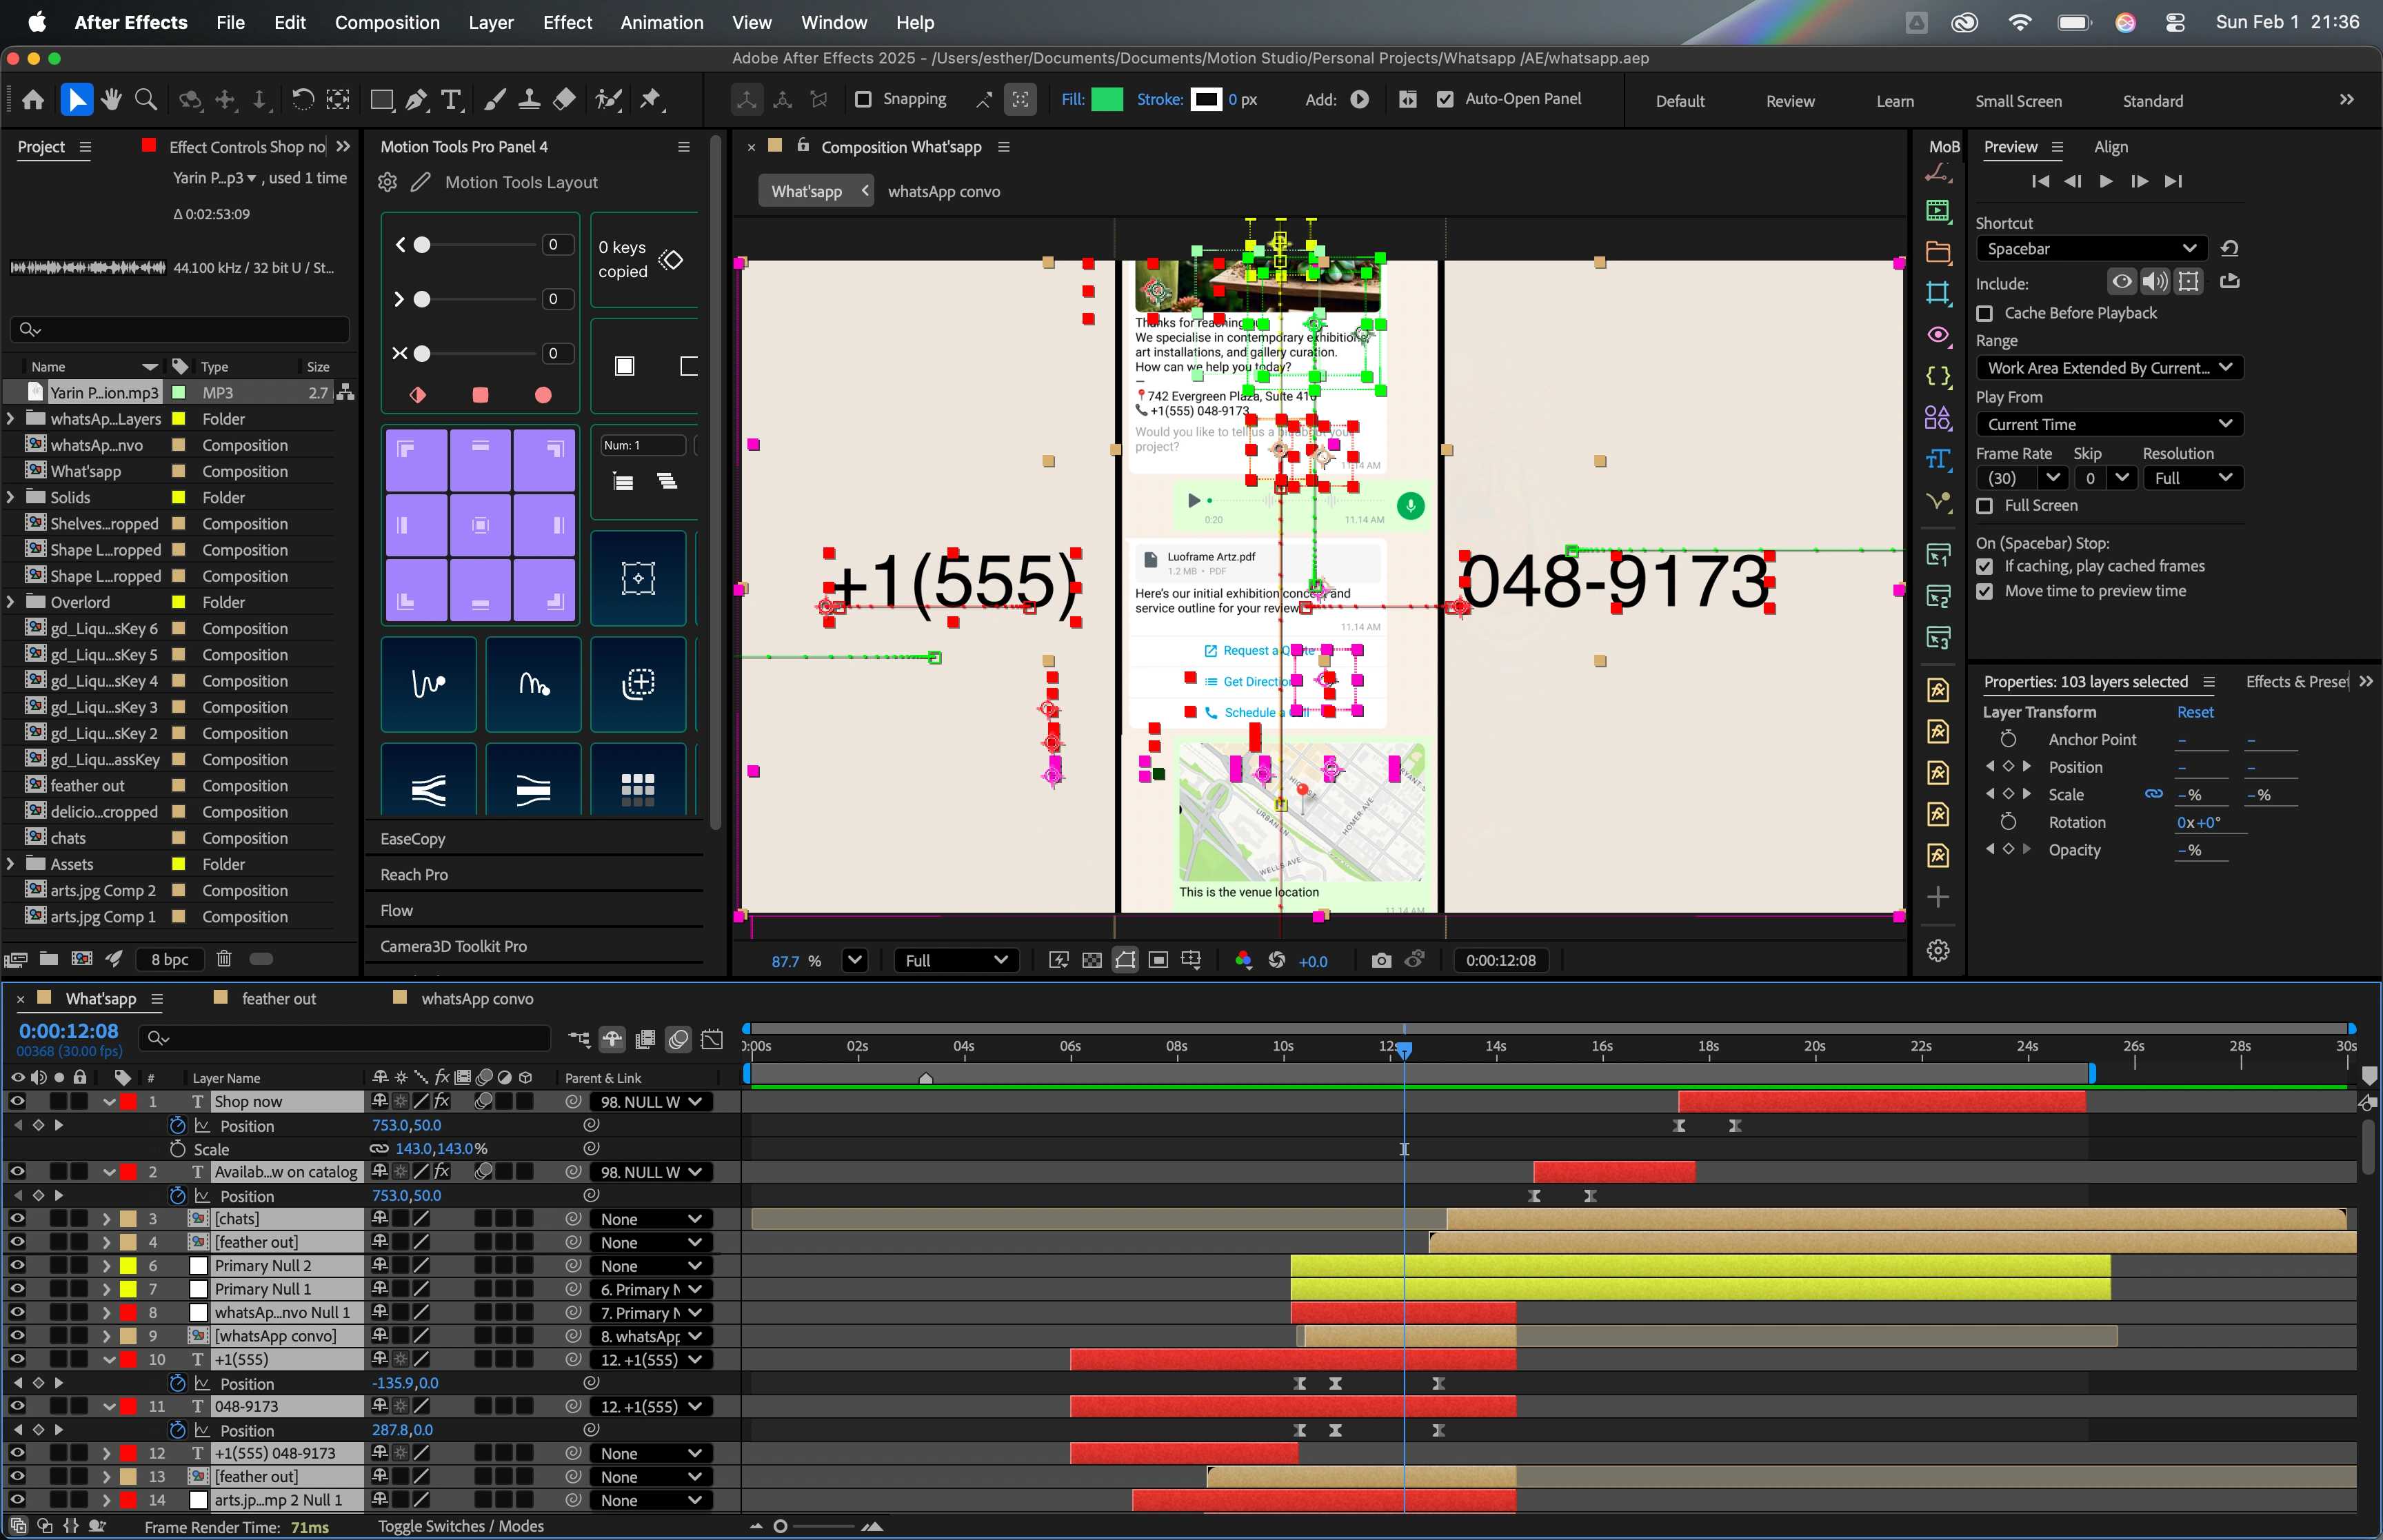Reset Layer Transform properties
2383x1540 pixels.
pos(2195,712)
